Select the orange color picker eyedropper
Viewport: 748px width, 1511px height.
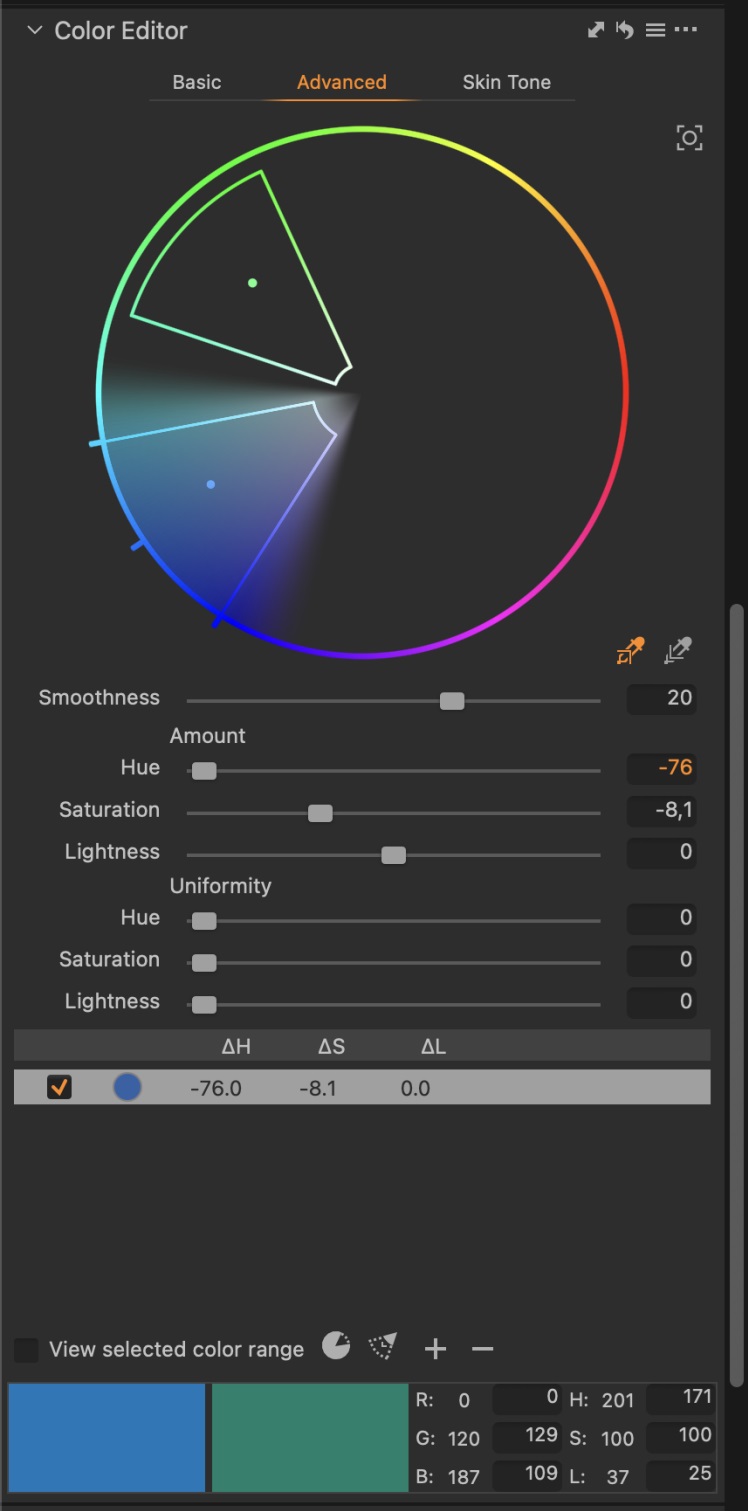[x=631, y=651]
